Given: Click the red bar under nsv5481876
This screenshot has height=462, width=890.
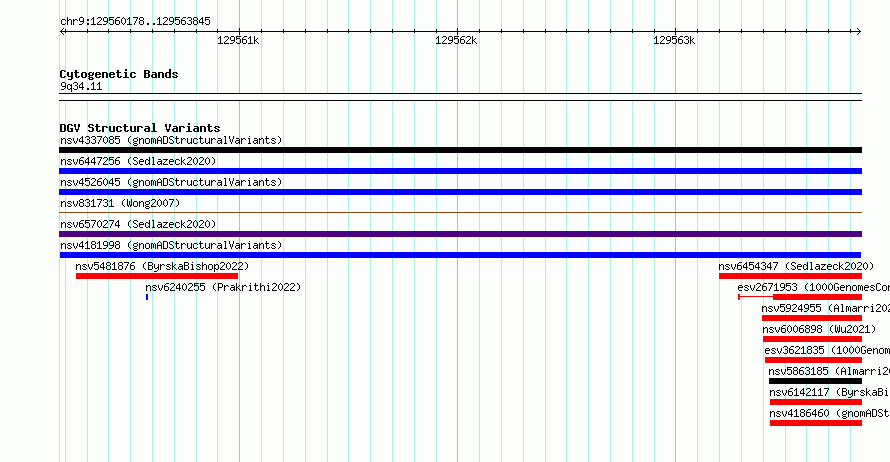Looking at the screenshot, I should [157, 276].
